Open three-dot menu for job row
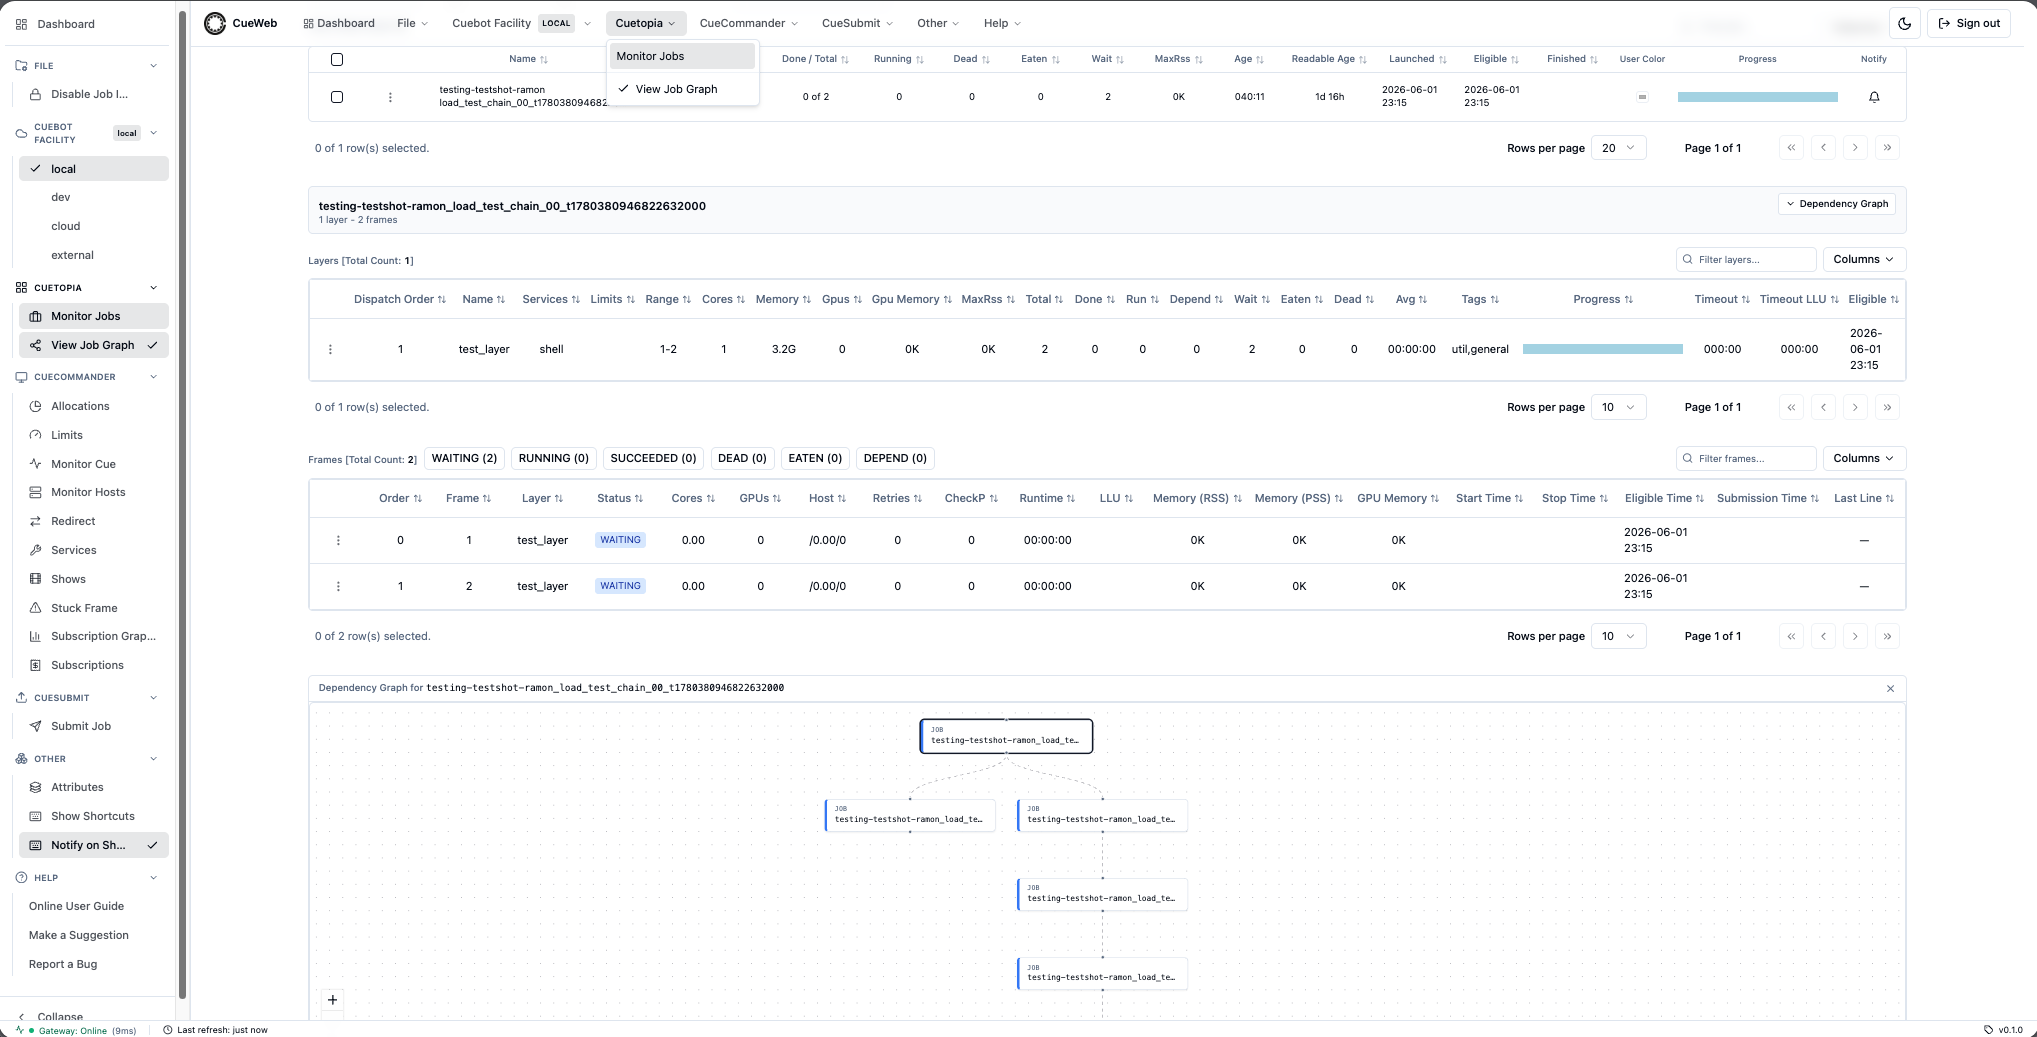 pos(390,97)
